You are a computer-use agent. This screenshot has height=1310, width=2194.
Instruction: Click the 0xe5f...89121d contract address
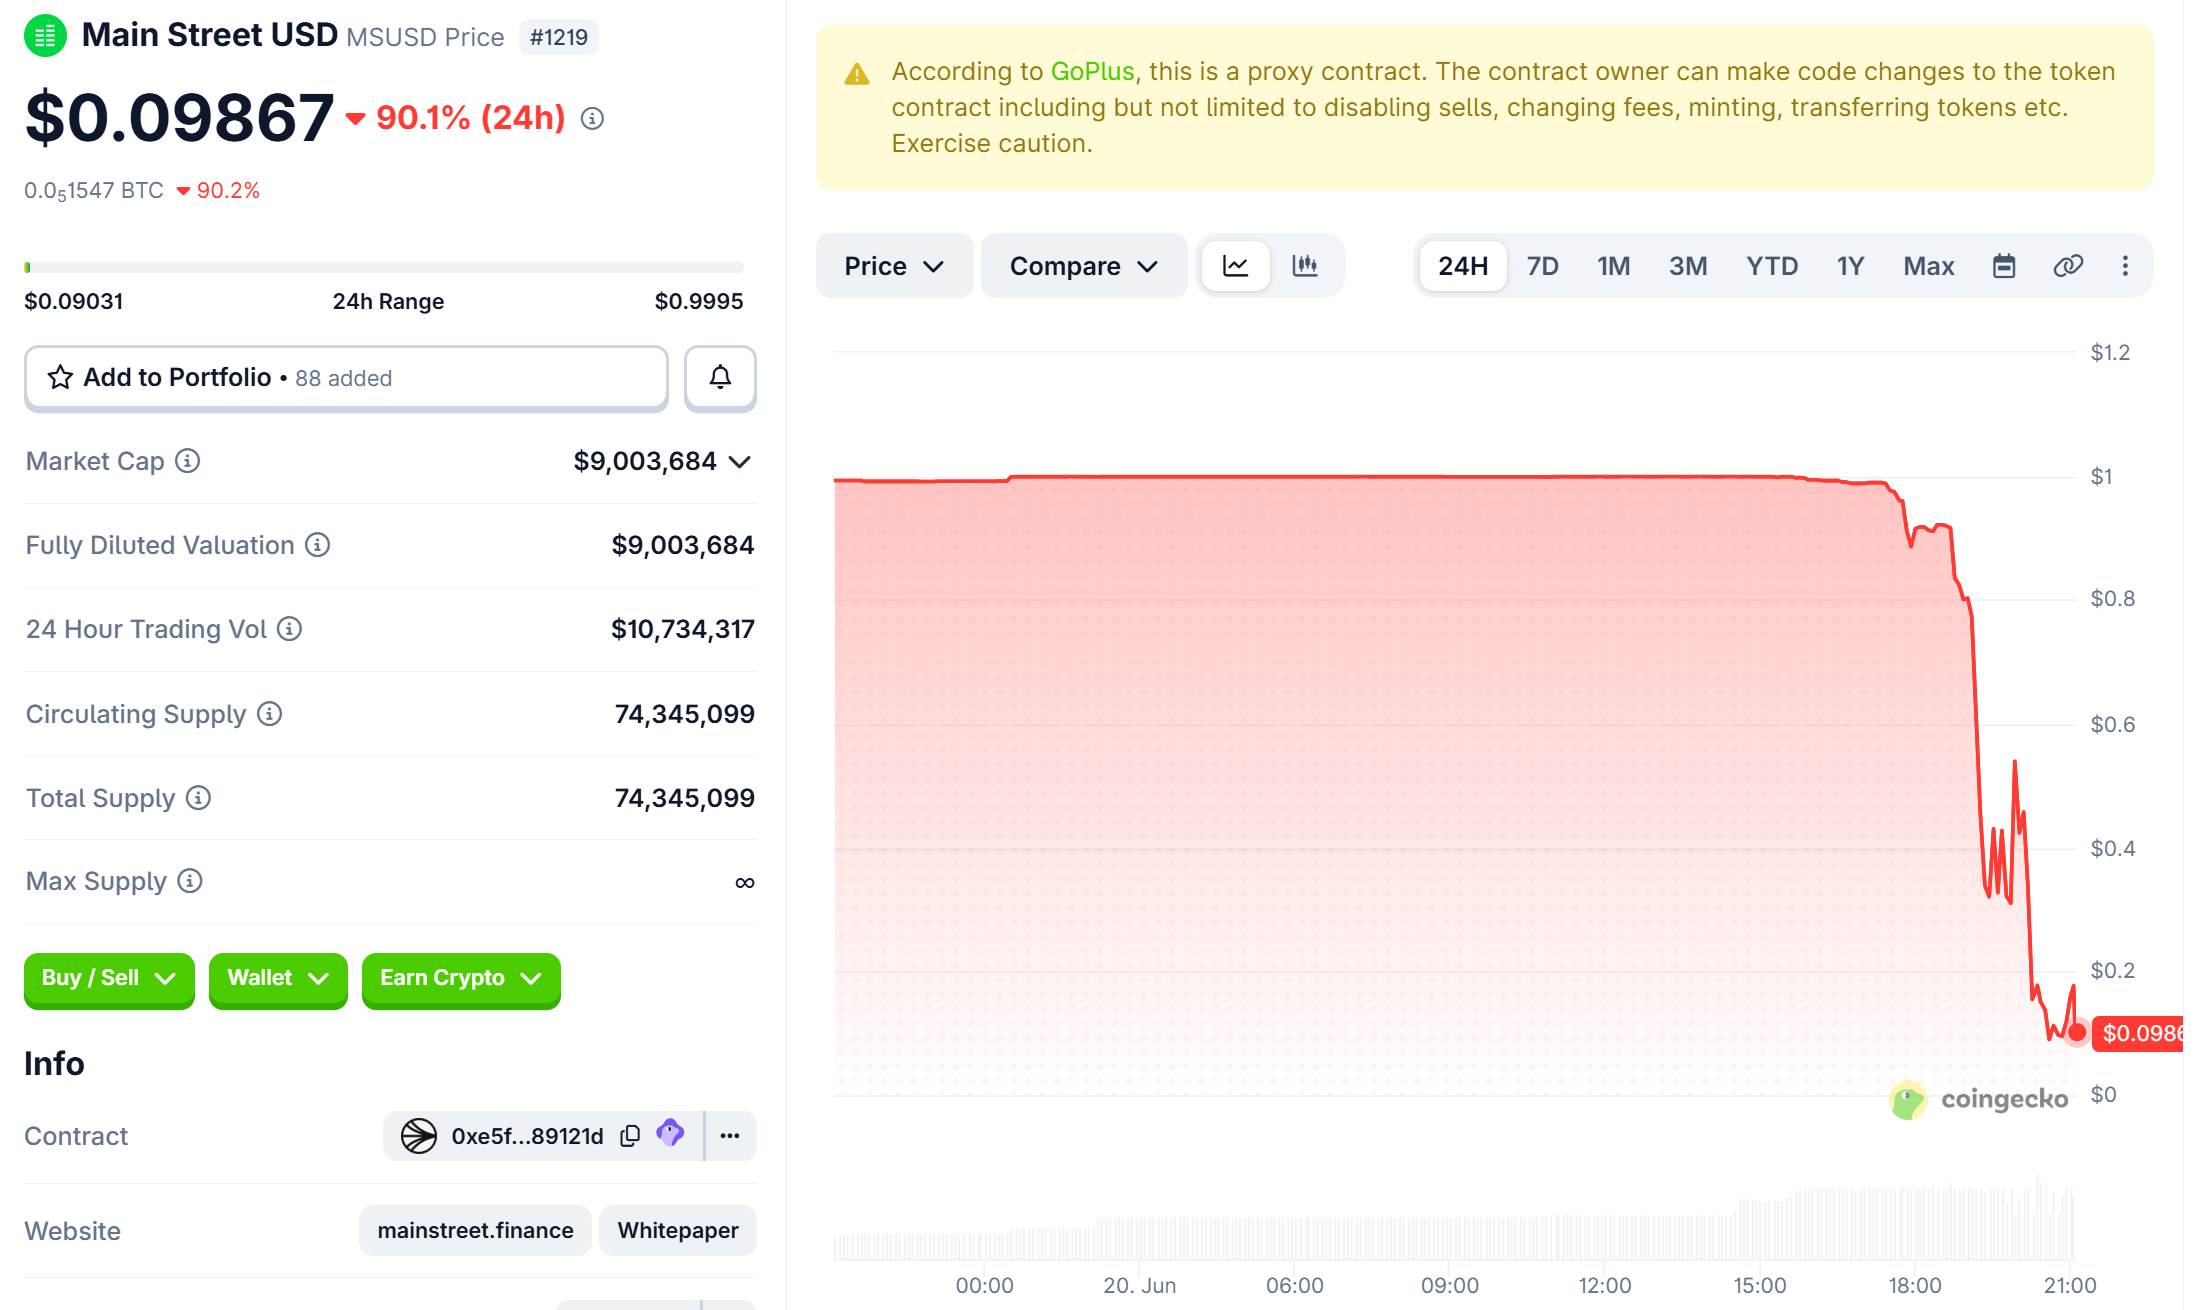click(x=527, y=1136)
